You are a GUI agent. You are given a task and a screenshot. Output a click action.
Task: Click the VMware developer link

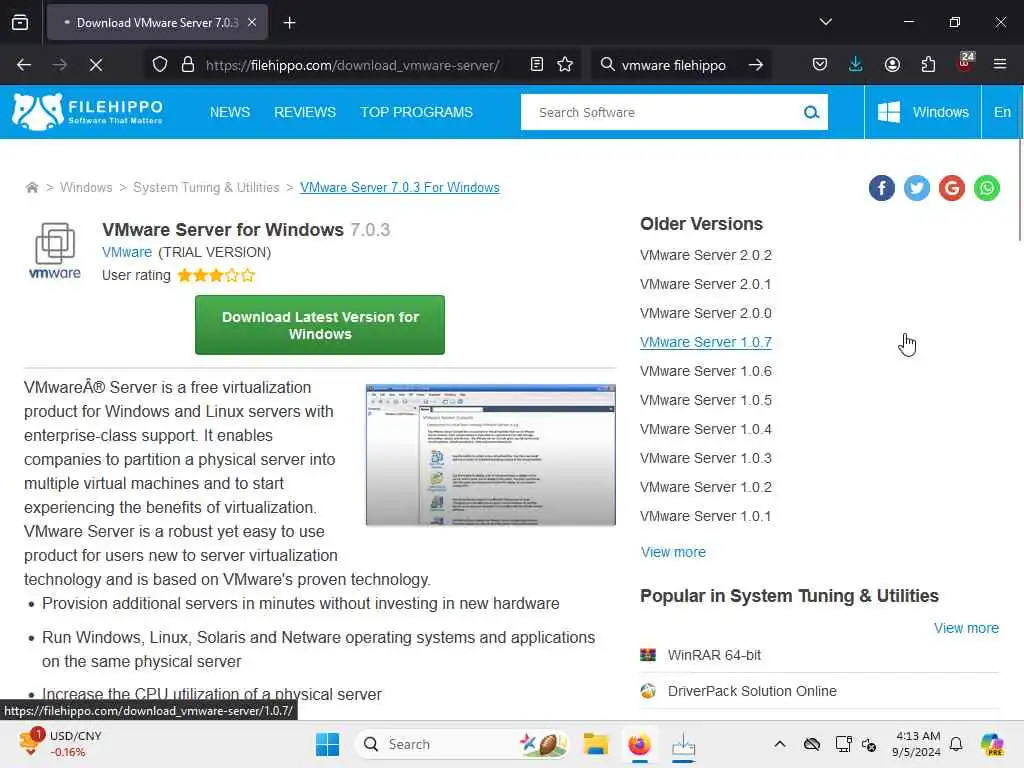point(127,252)
